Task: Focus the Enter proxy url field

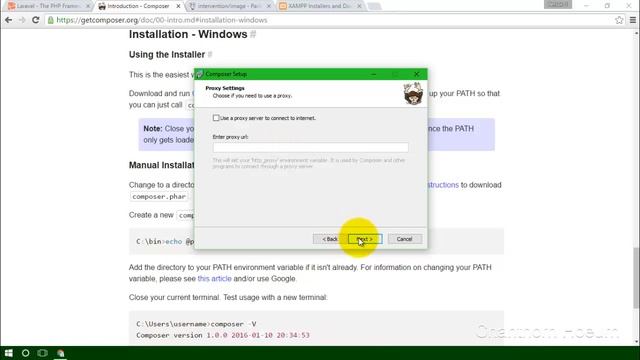Action: click(310, 147)
